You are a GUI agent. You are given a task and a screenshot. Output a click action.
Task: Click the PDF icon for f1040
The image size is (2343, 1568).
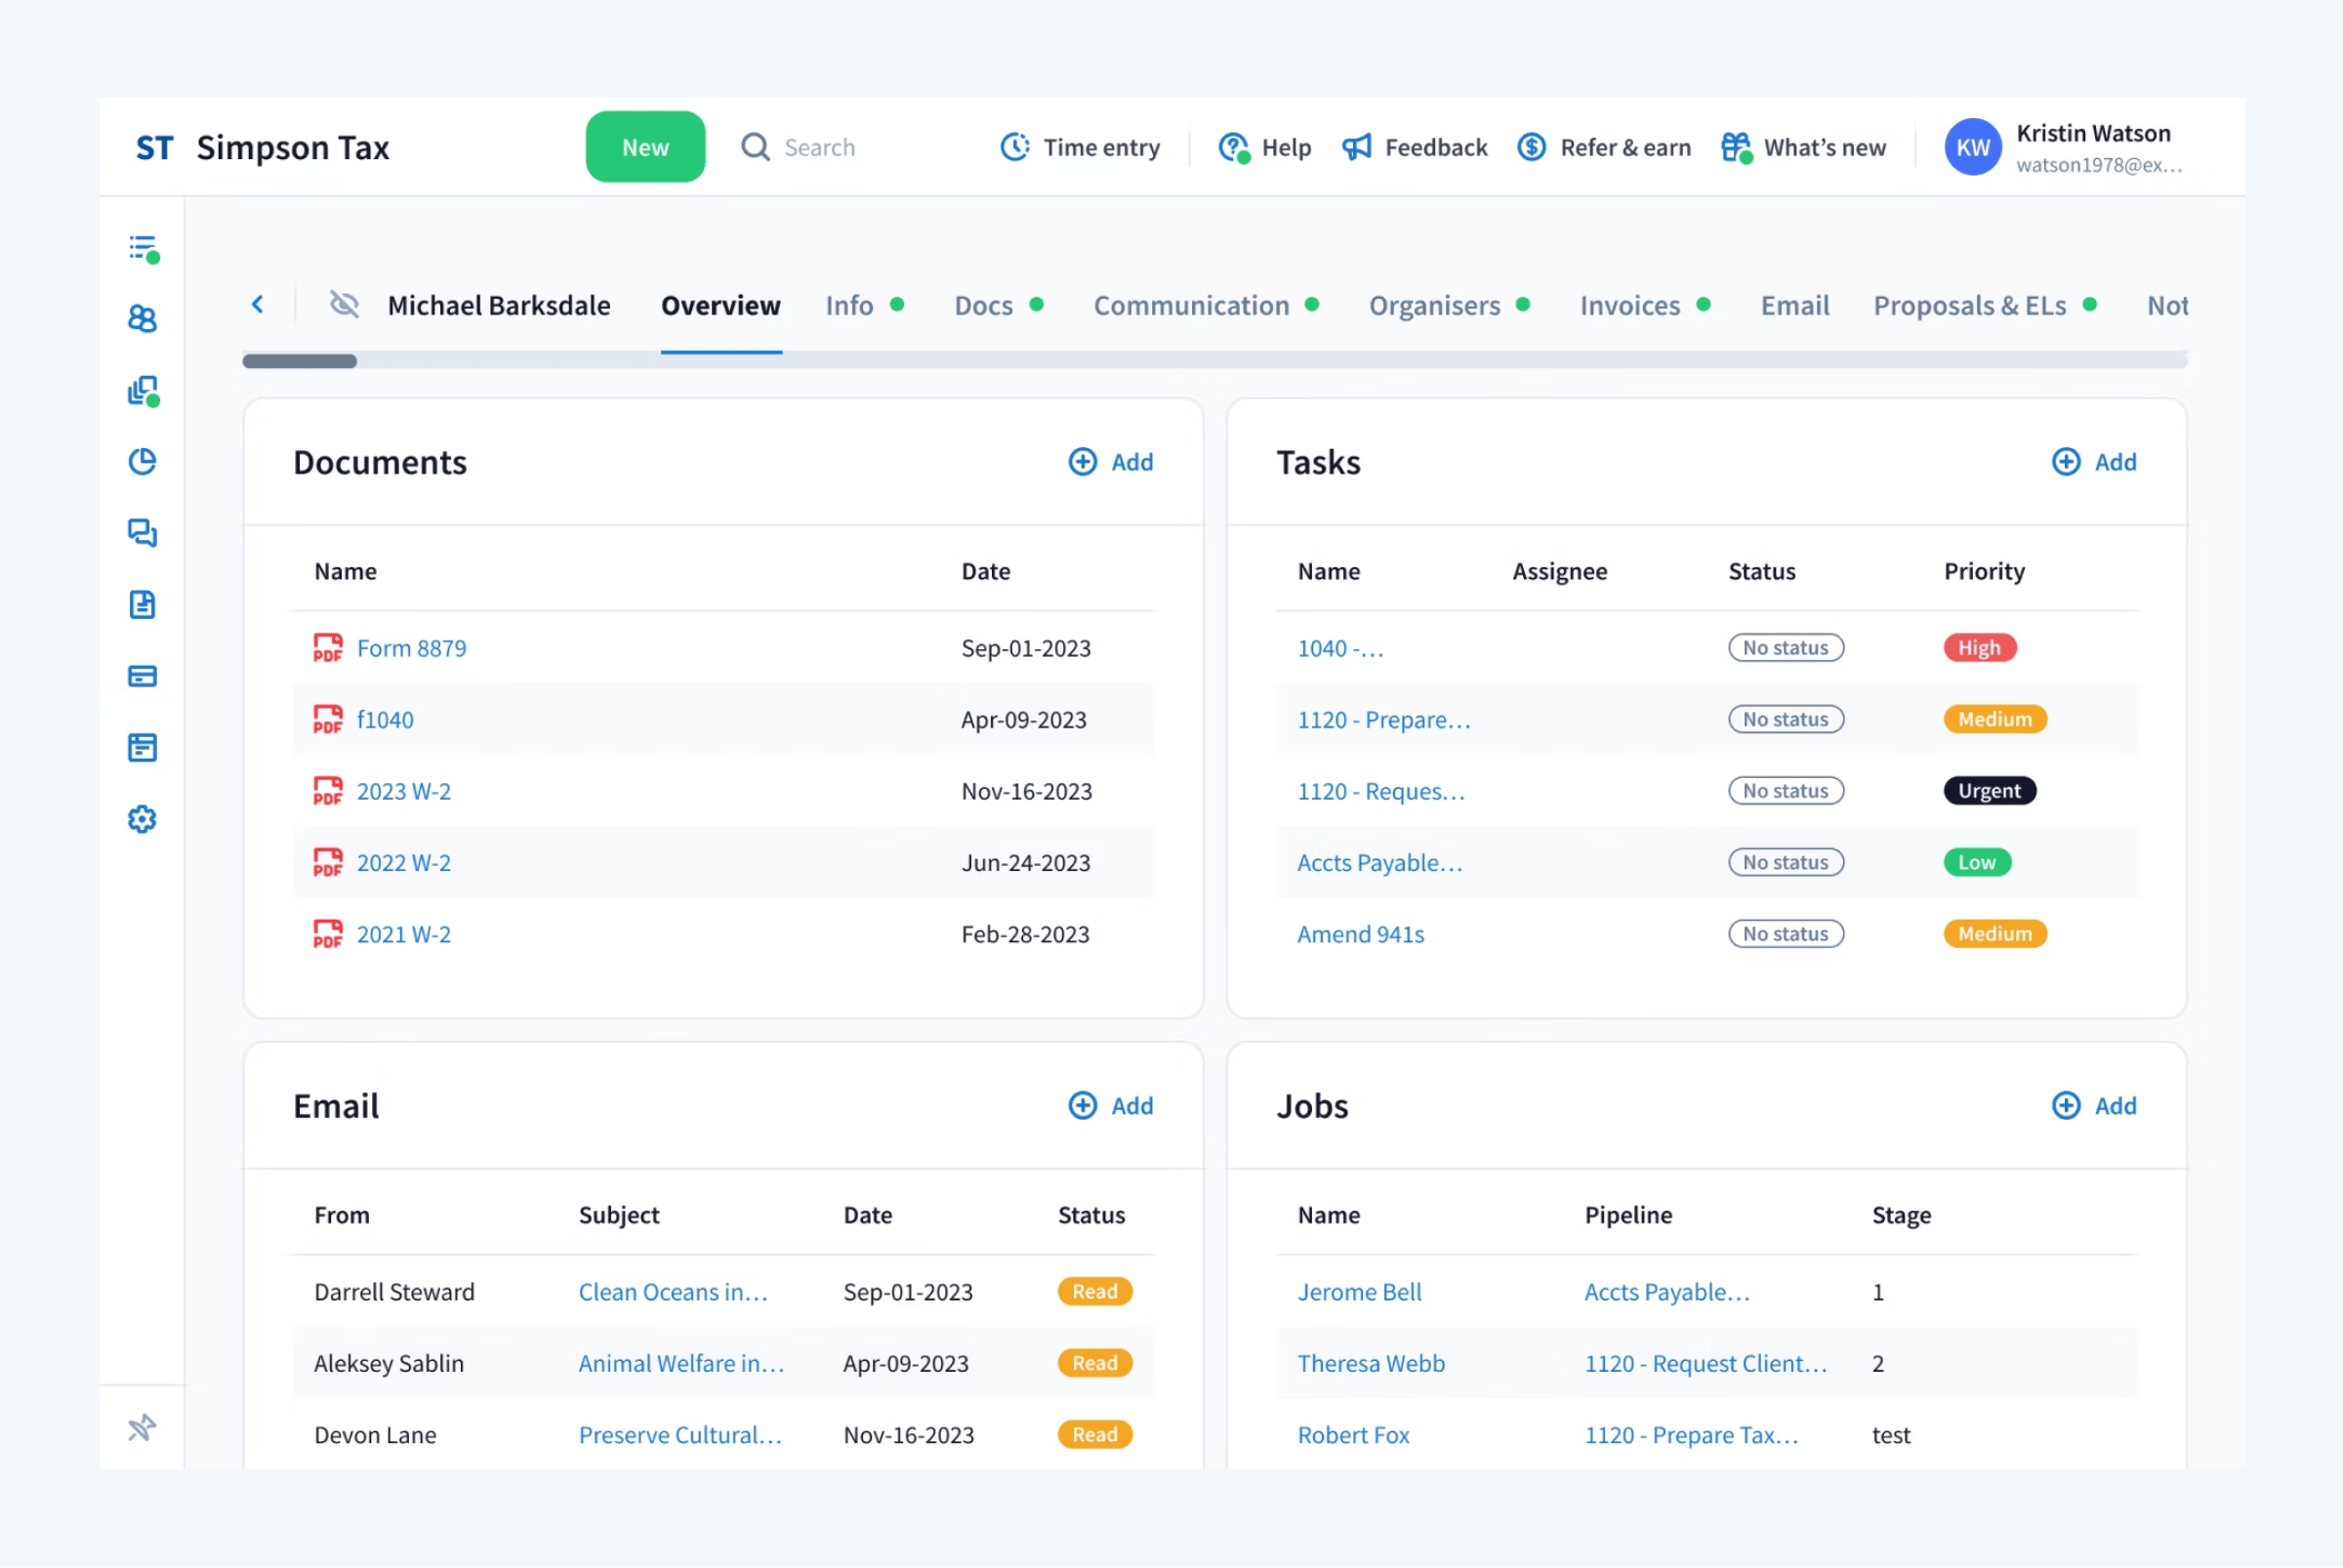pos(328,720)
